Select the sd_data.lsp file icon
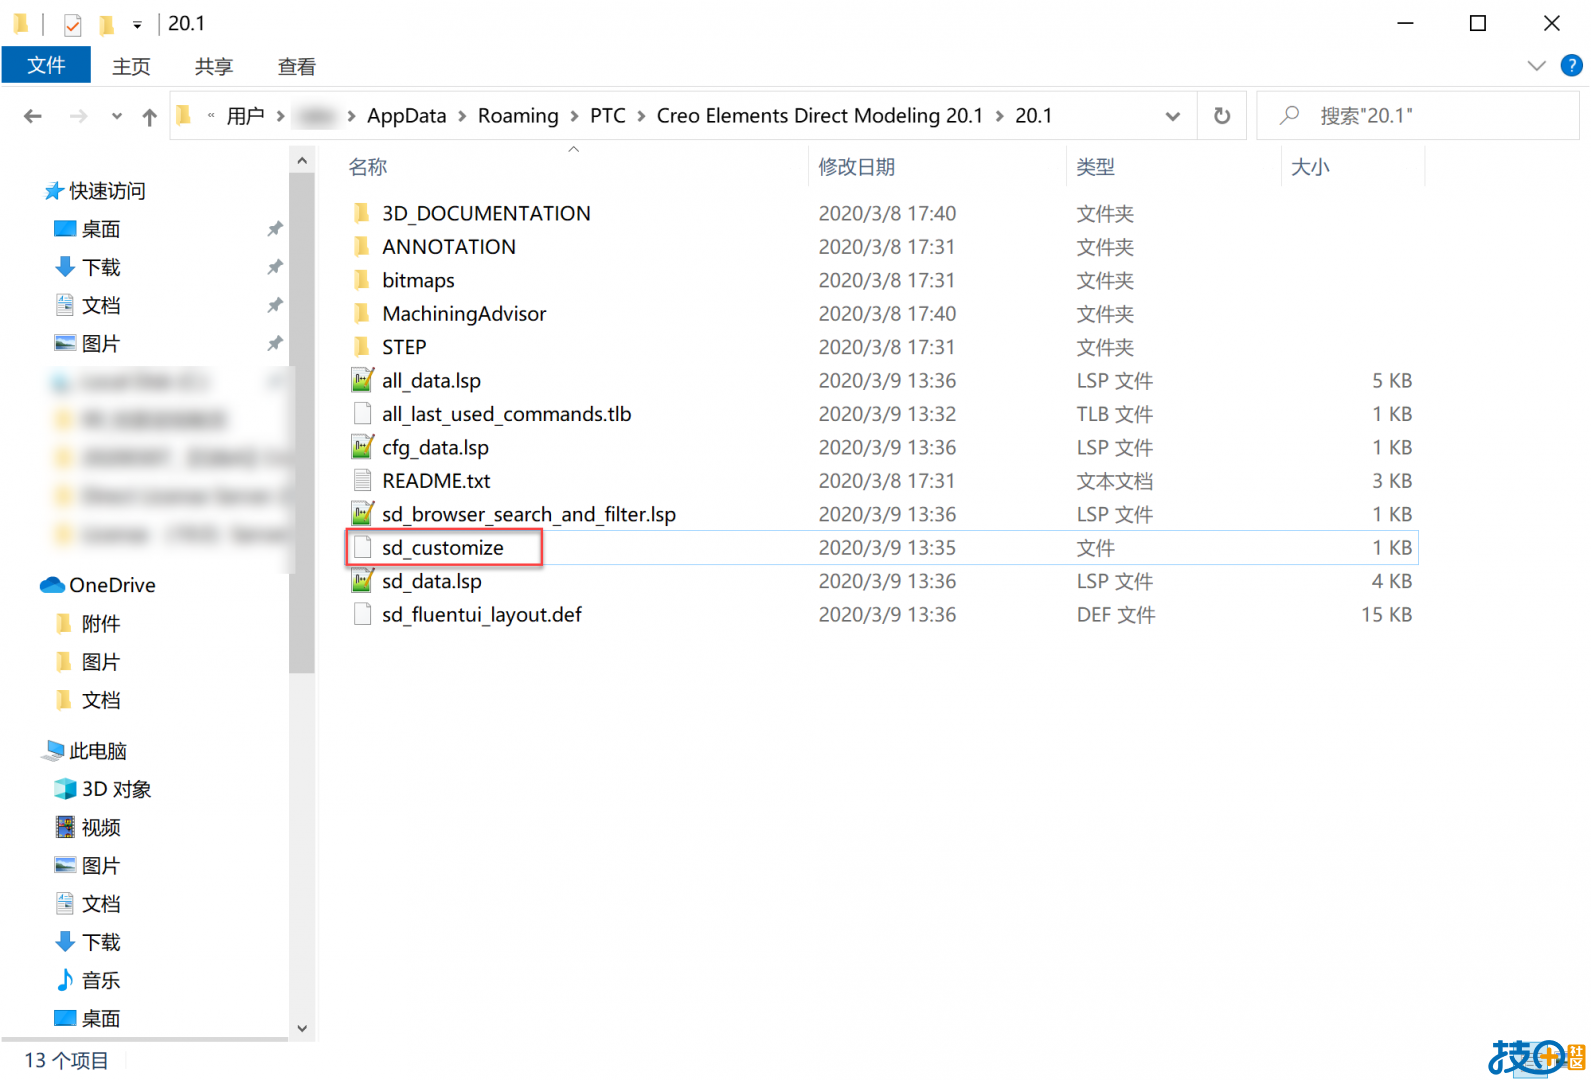 pyautogui.click(x=363, y=581)
